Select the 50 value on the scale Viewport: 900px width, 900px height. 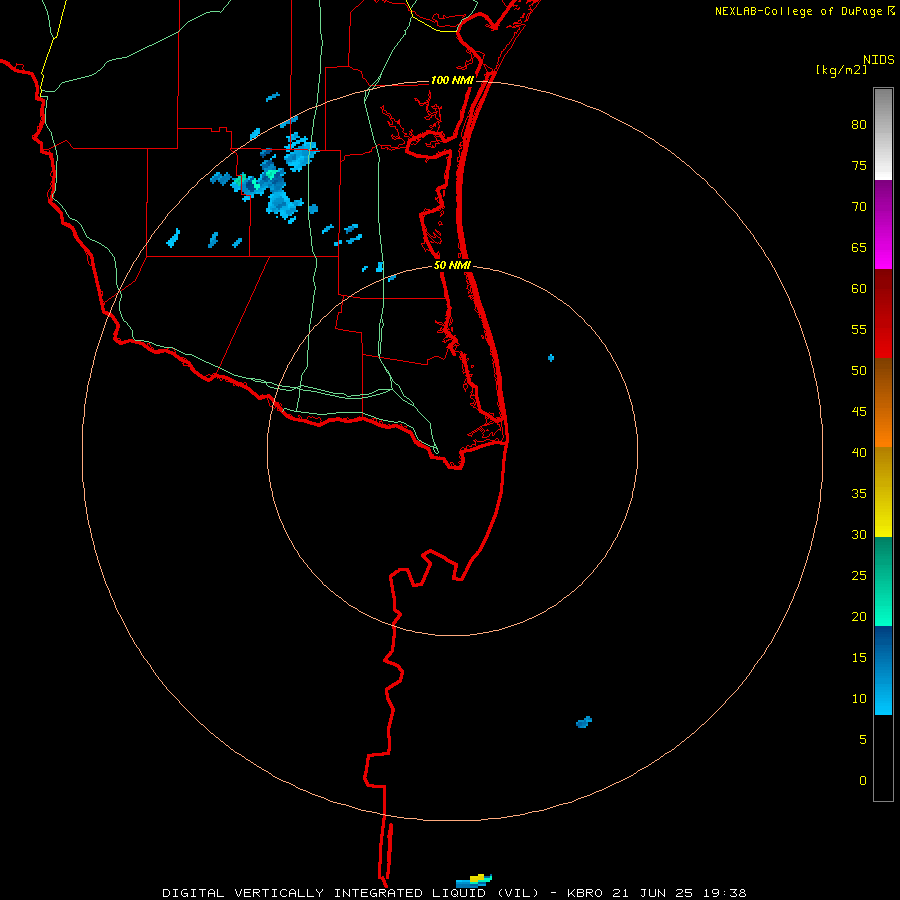pyautogui.click(x=859, y=370)
